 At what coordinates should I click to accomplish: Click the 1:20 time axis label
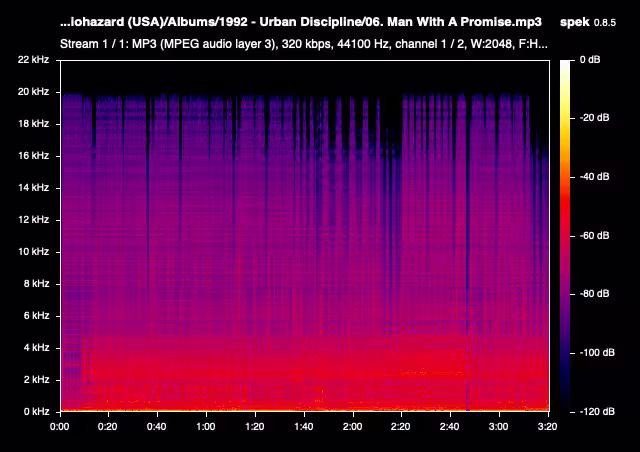[254, 427]
